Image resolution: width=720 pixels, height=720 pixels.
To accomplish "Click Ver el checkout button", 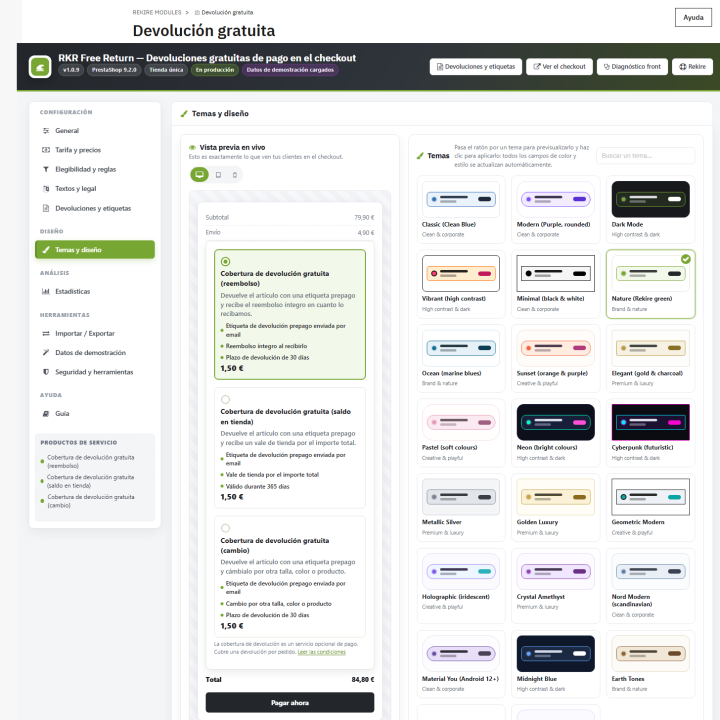I will 559,67.
